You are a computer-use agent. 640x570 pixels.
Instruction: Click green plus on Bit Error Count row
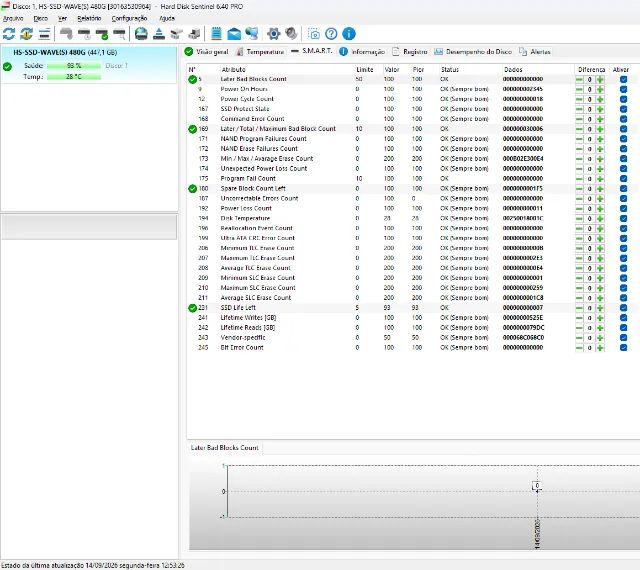600,348
